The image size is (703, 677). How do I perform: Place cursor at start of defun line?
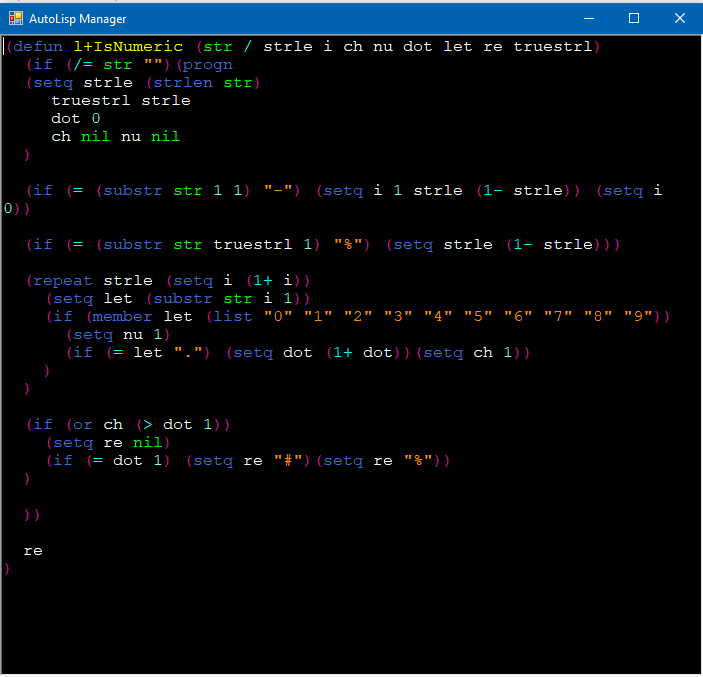(x=4, y=47)
